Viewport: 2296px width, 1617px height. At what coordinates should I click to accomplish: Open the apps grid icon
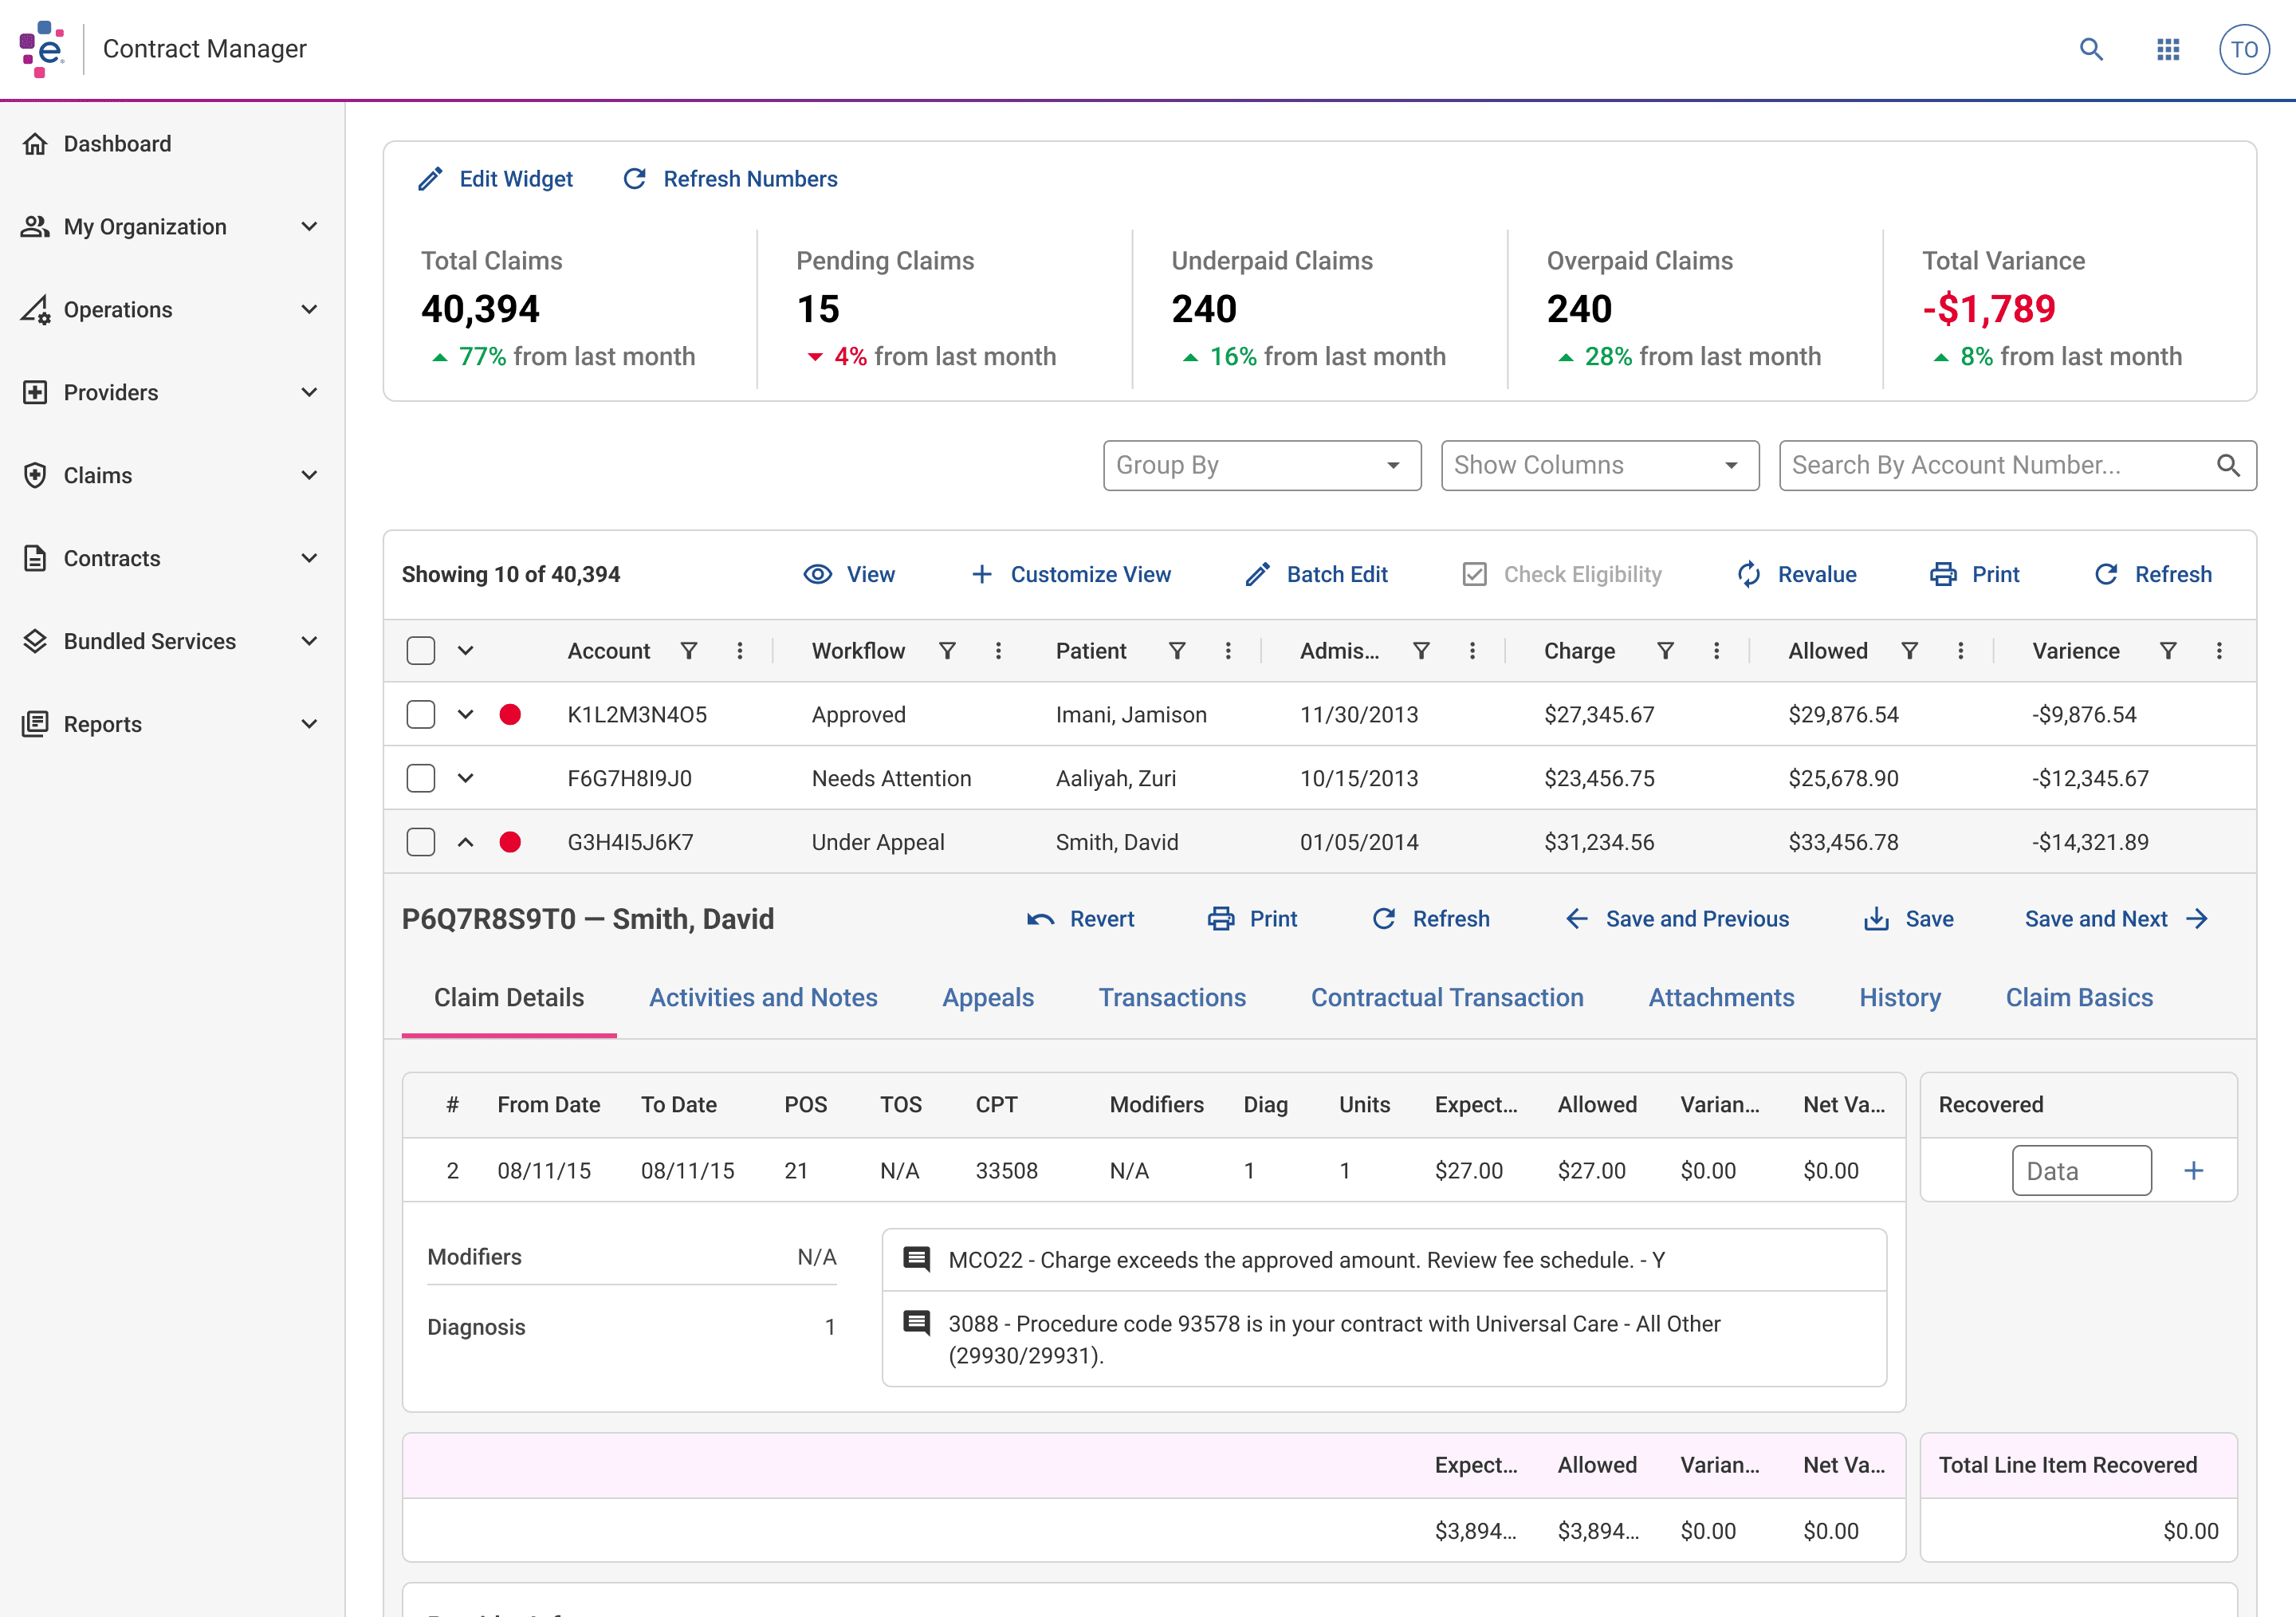pyautogui.click(x=2168, y=49)
